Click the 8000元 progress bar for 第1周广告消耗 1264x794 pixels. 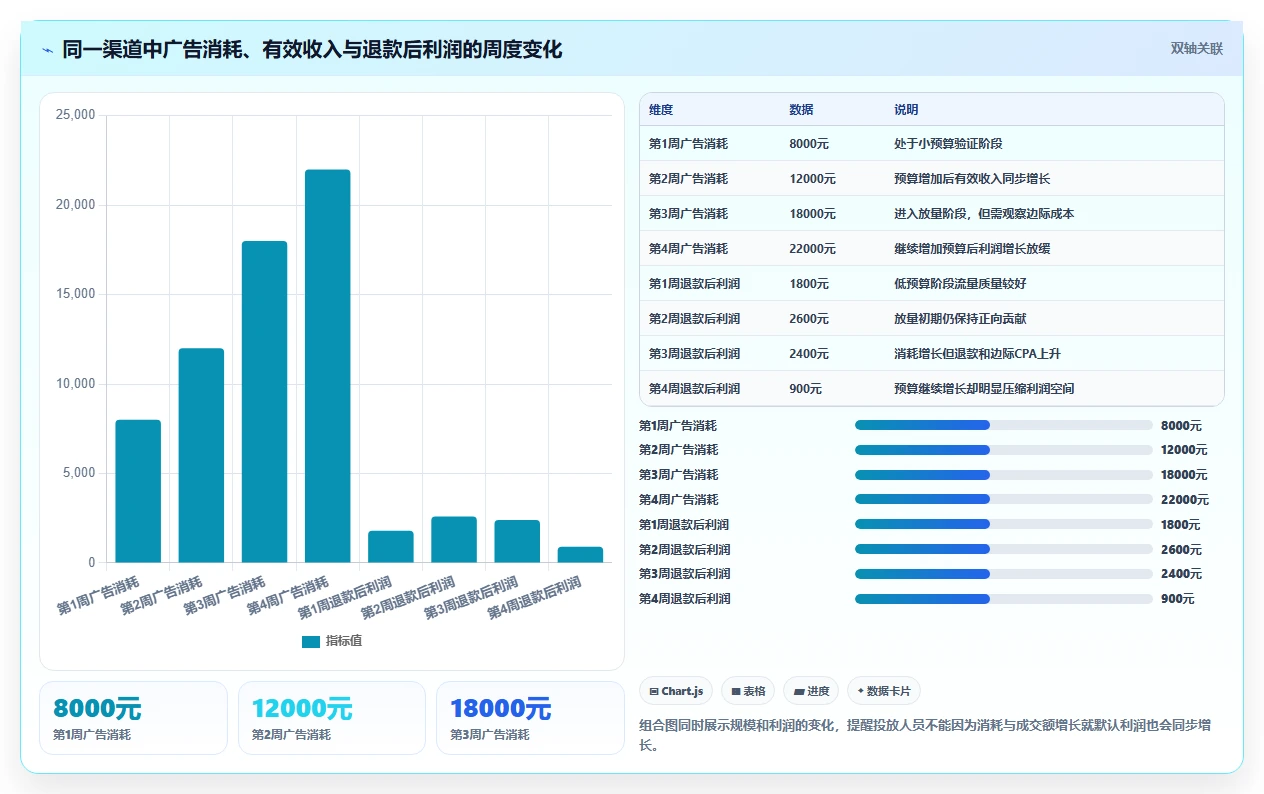[x=1004, y=425]
